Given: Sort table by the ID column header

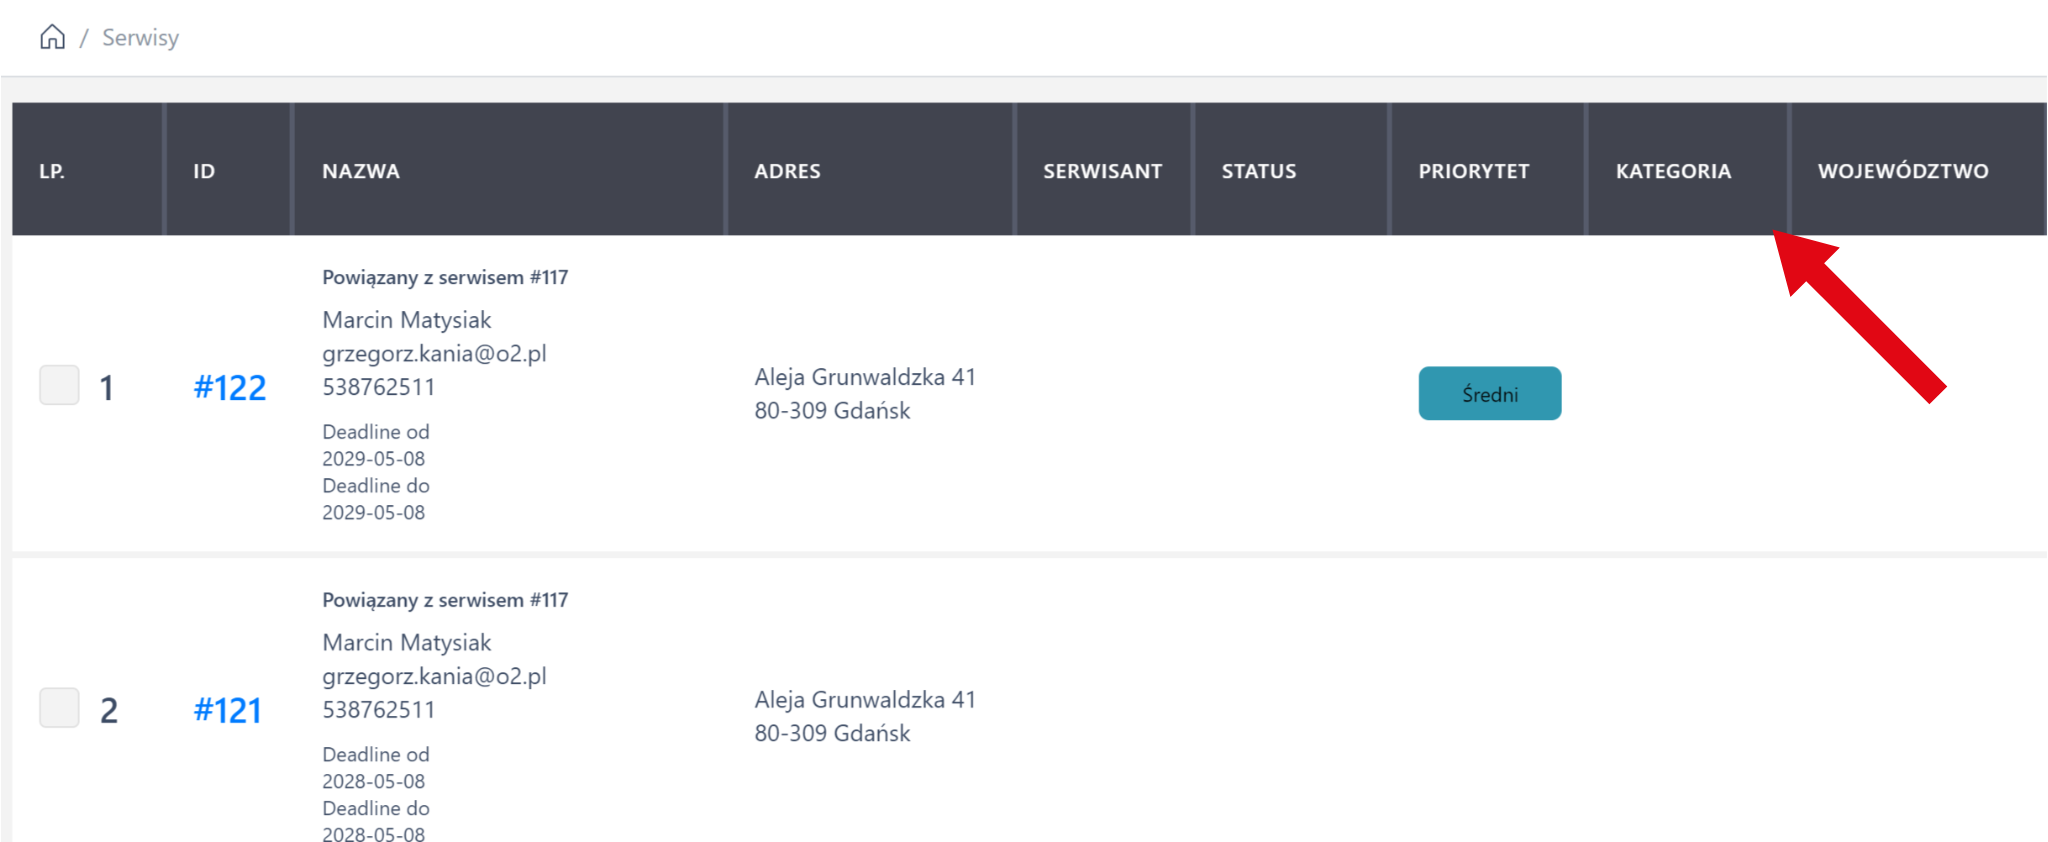Looking at the screenshot, I should (x=204, y=171).
